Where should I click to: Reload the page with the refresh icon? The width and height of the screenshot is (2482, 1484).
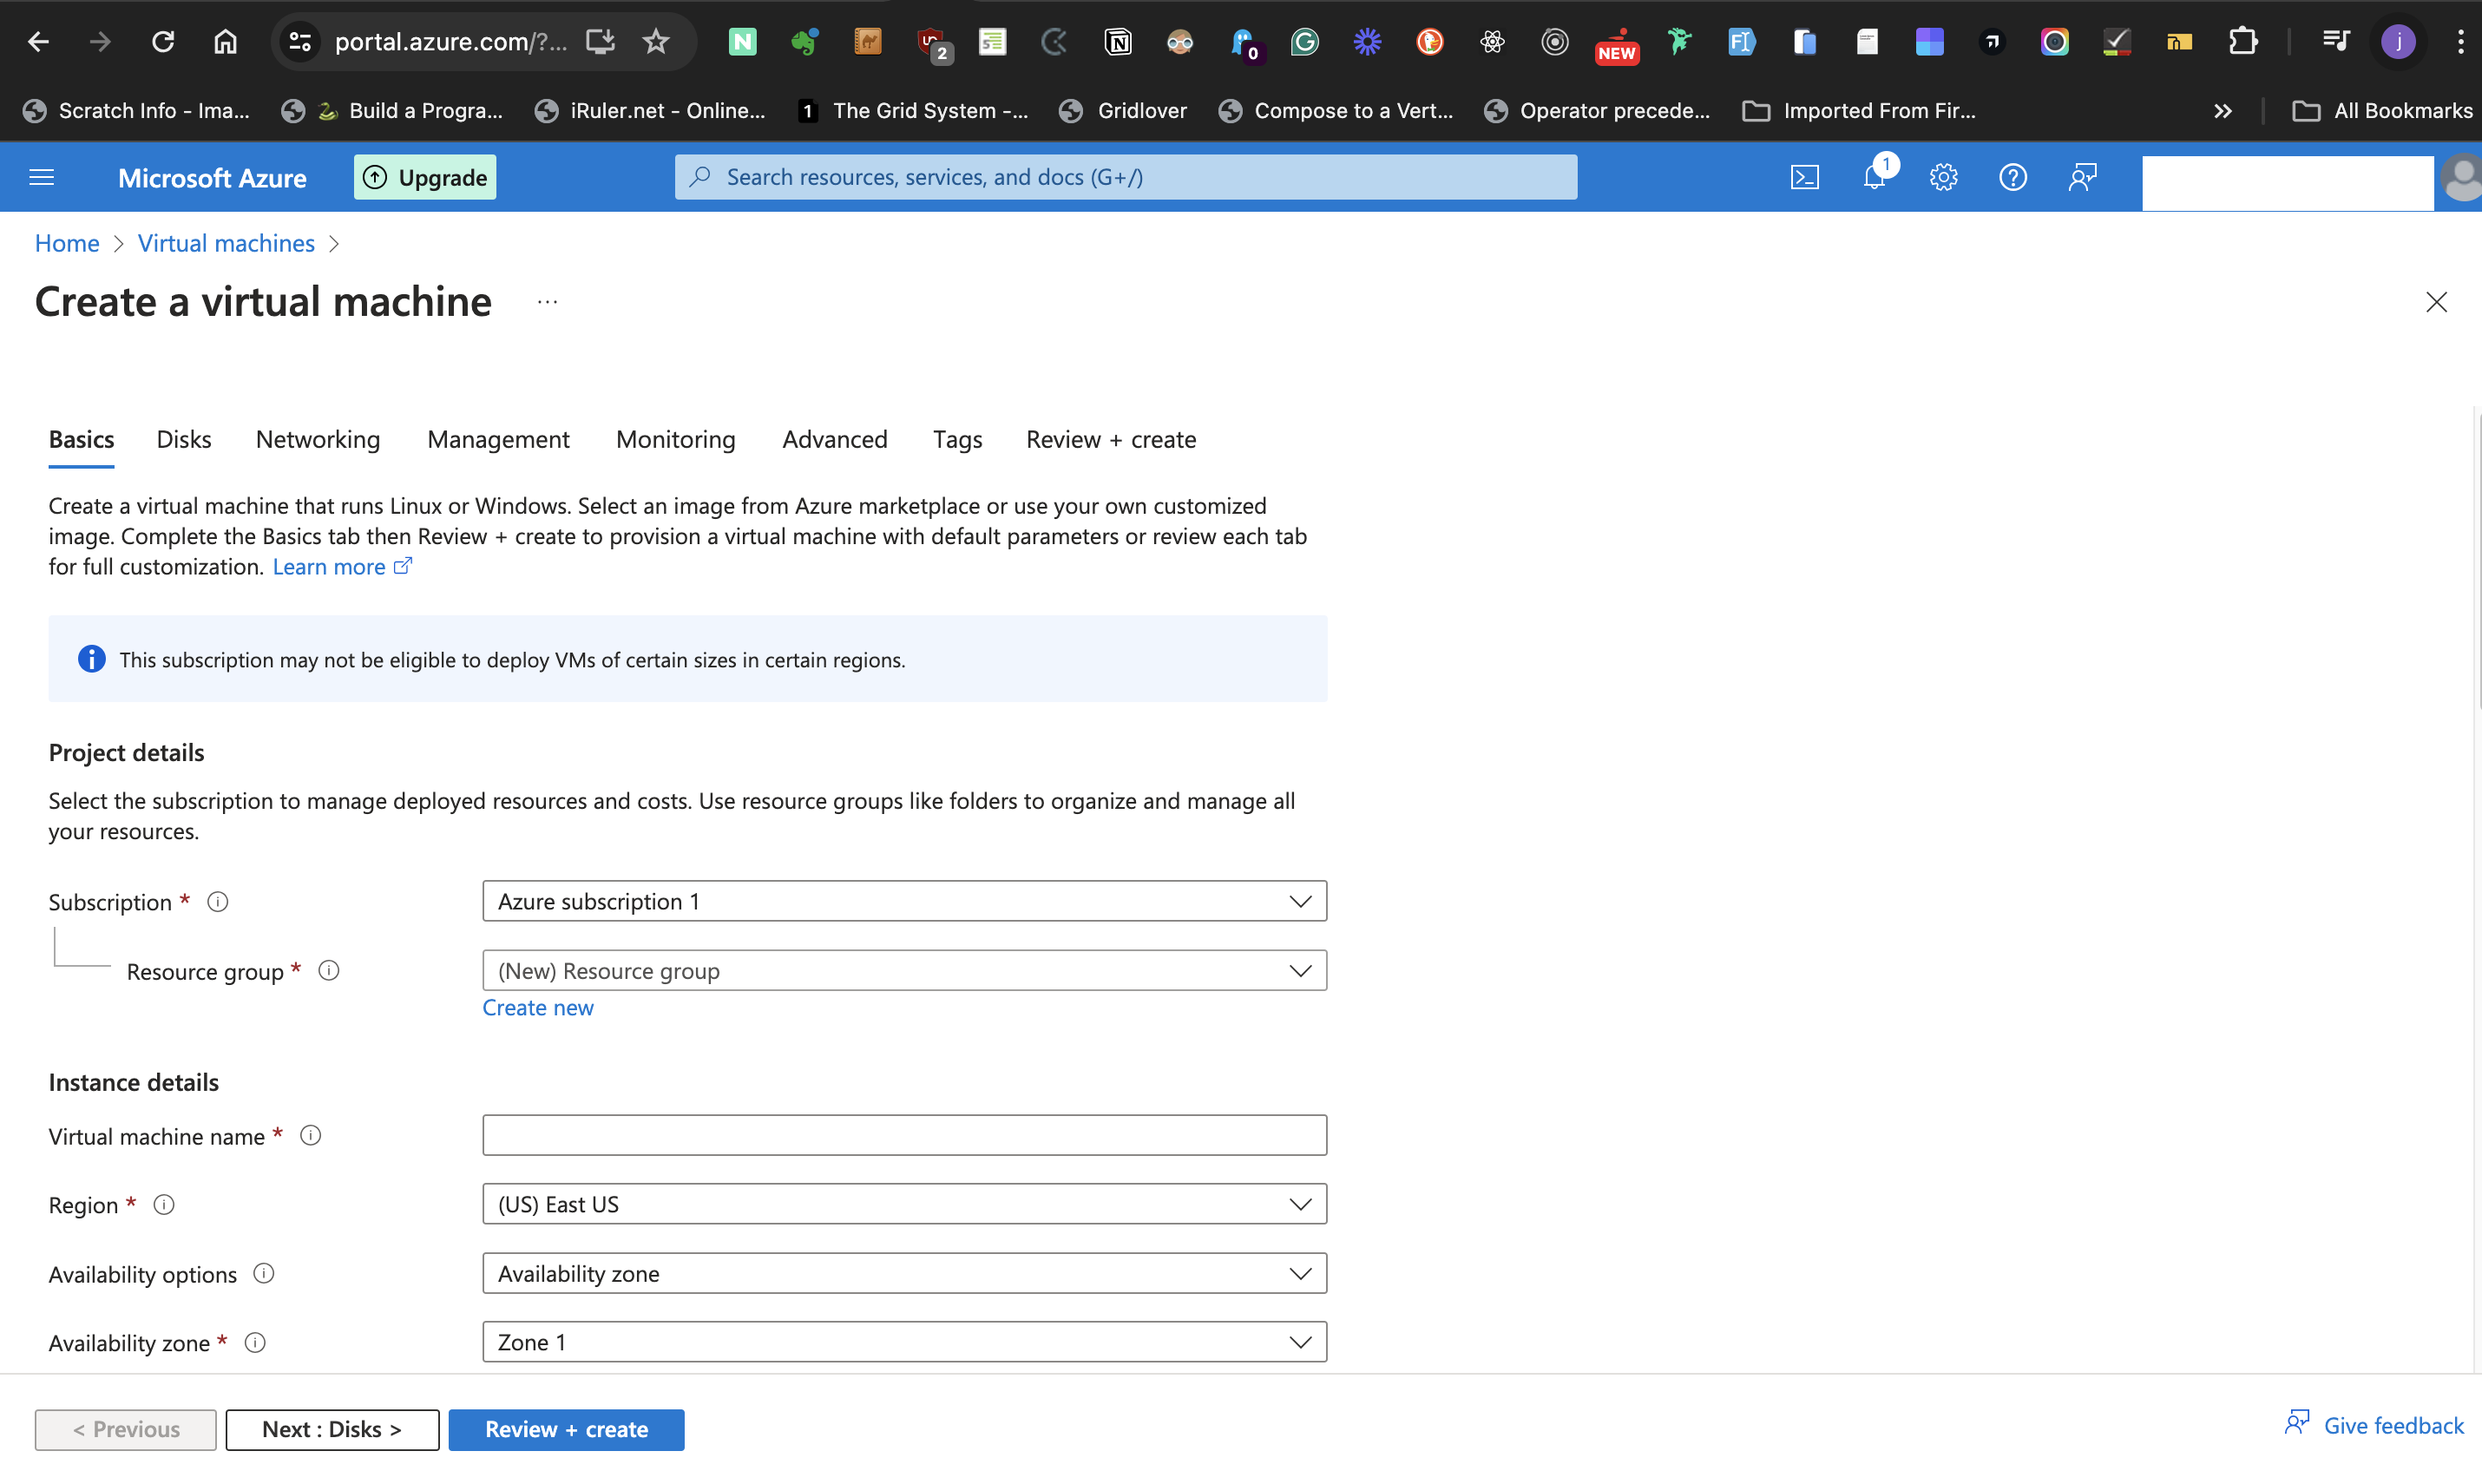coord(162,41)
